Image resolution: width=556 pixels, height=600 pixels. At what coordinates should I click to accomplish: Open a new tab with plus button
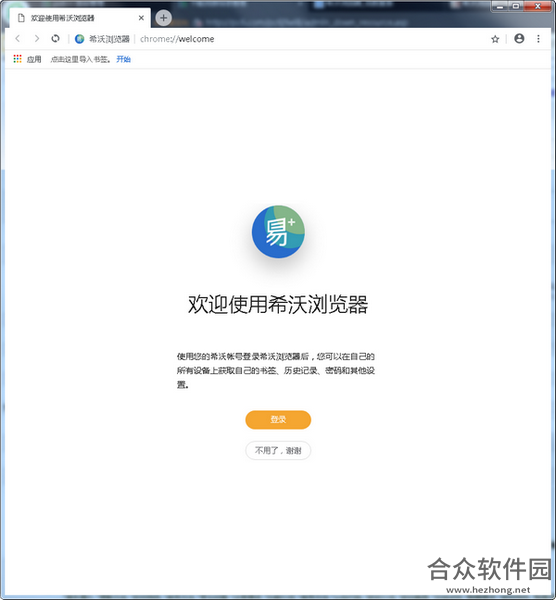(x=163, y=18)
